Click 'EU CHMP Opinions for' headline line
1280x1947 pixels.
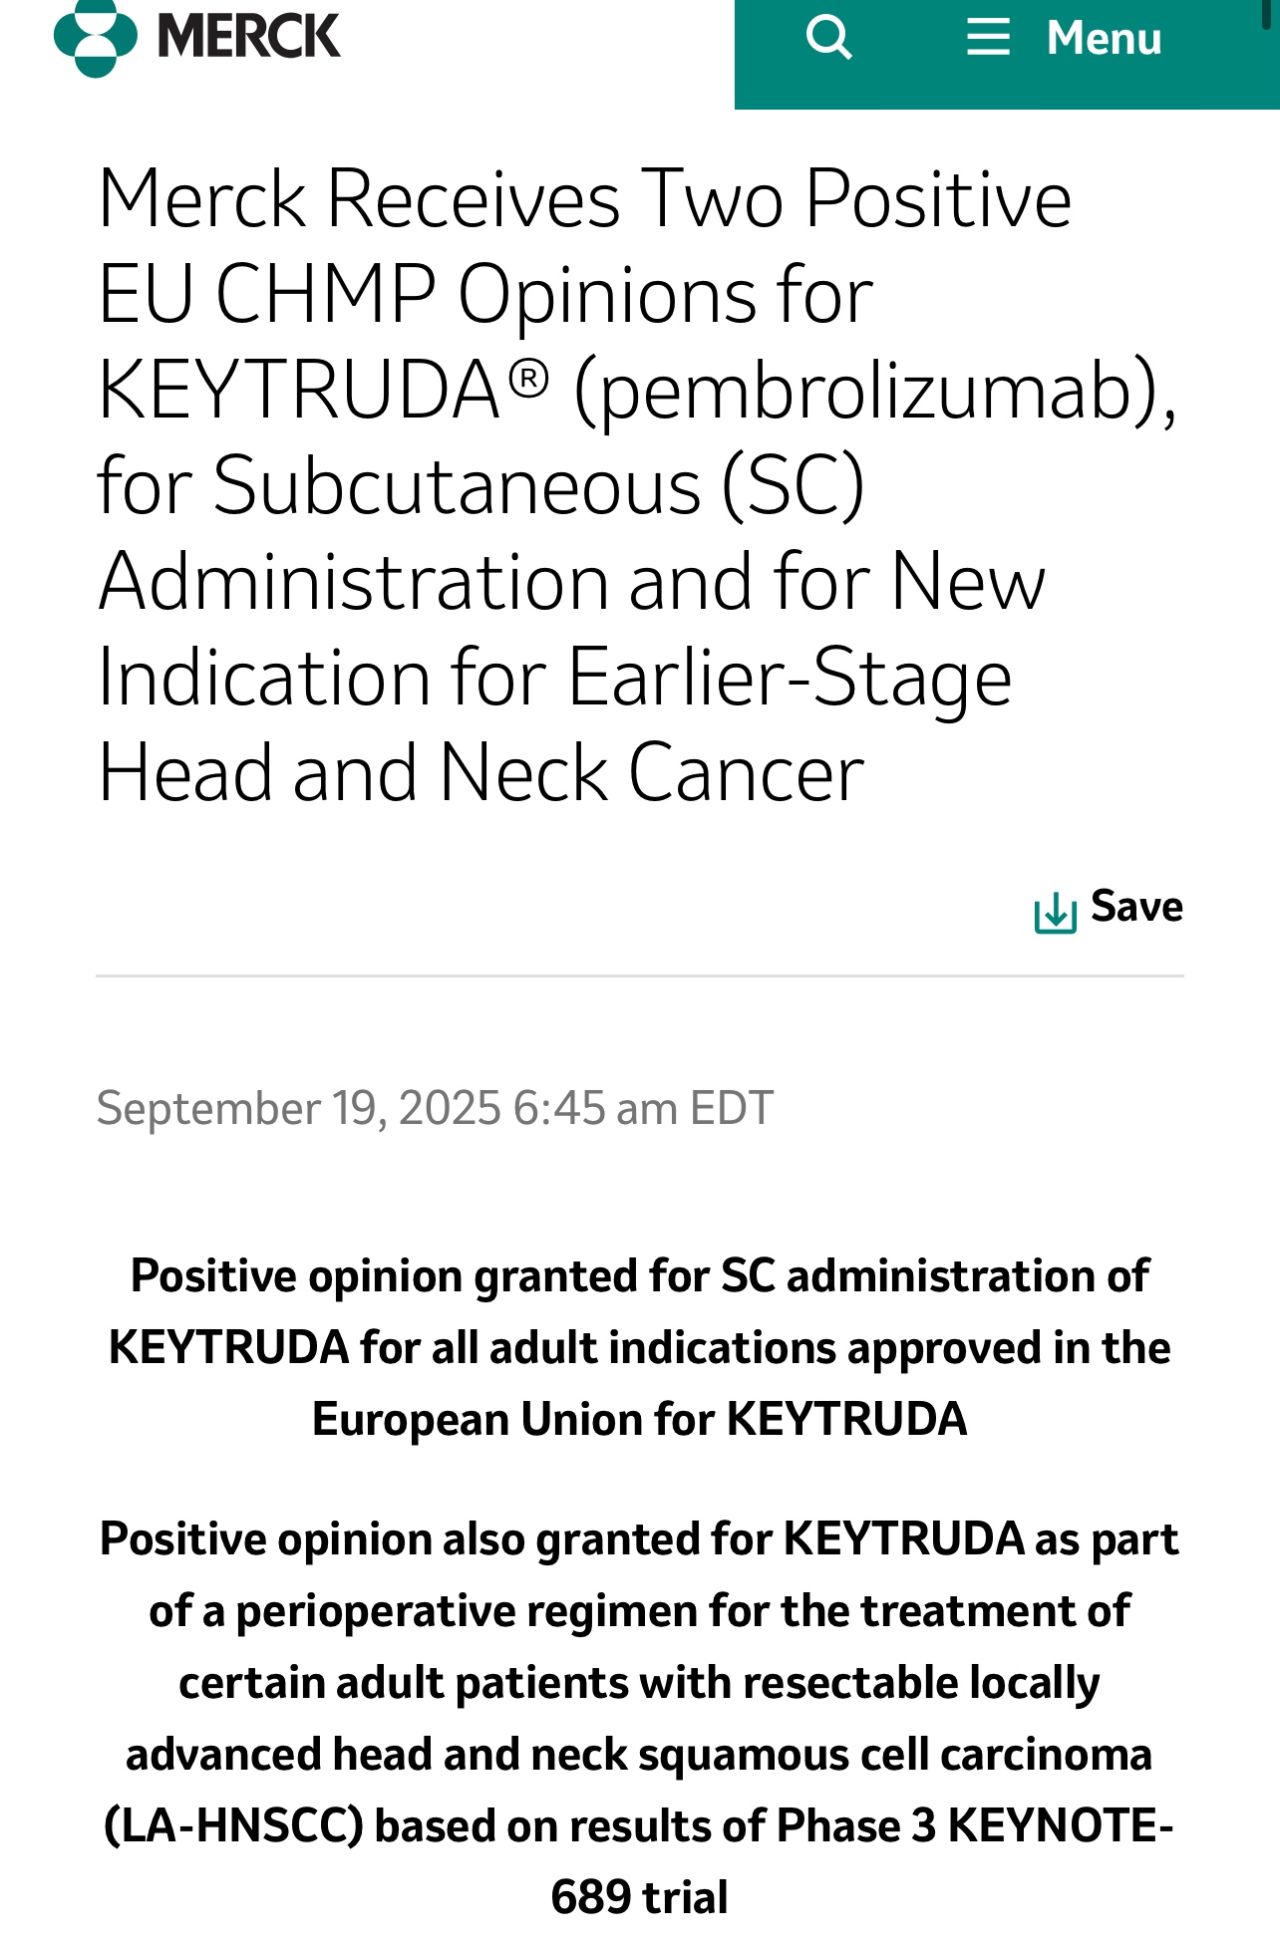pyautogui.click(x=486, y=295)
